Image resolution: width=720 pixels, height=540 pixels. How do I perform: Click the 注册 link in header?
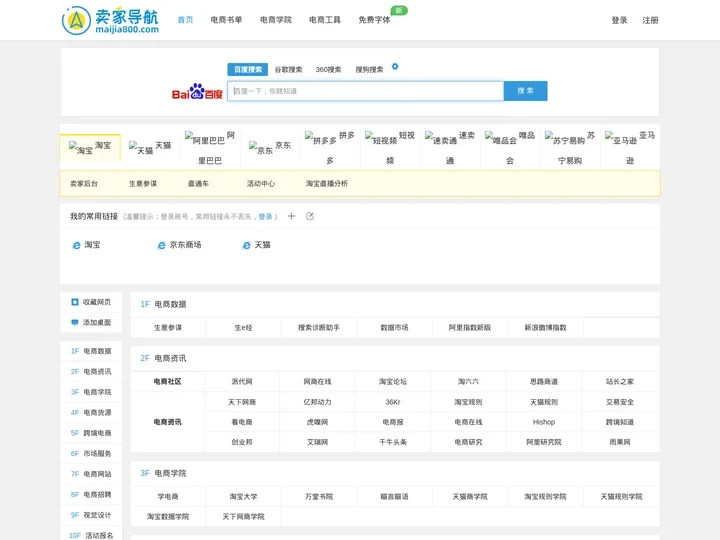coord(650,20)
